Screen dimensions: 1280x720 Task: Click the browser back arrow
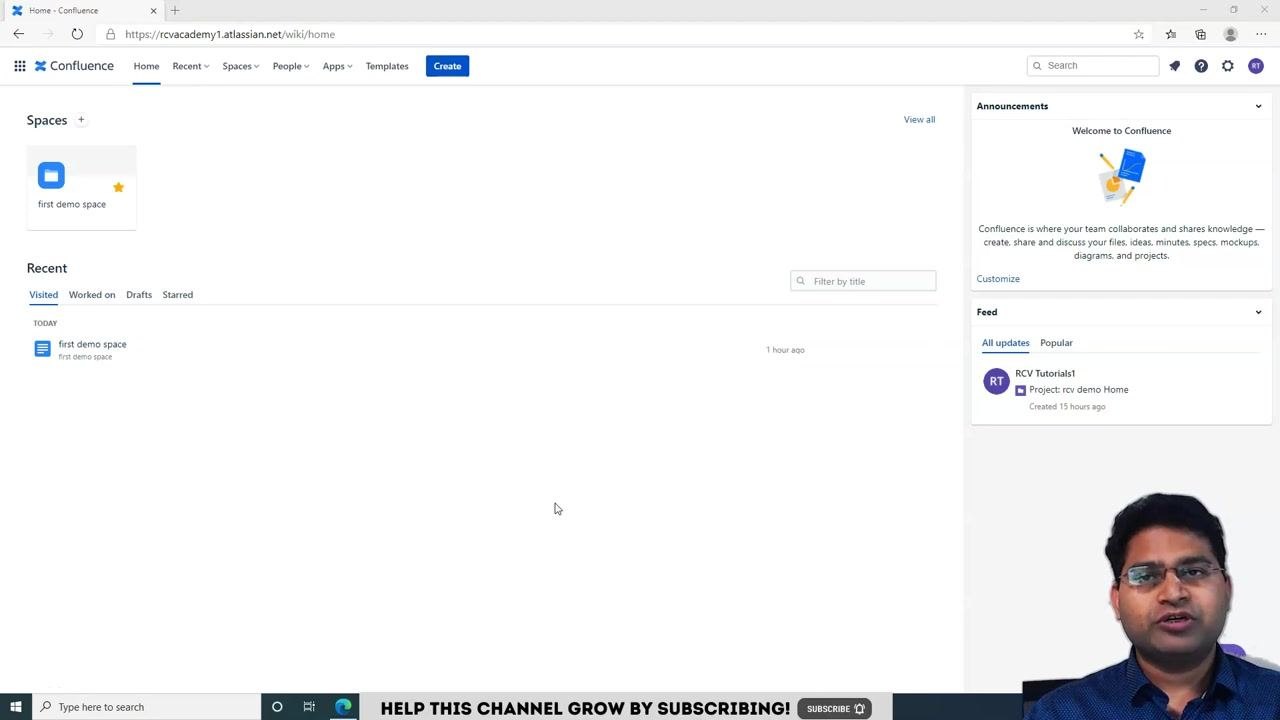pos(18,34)
